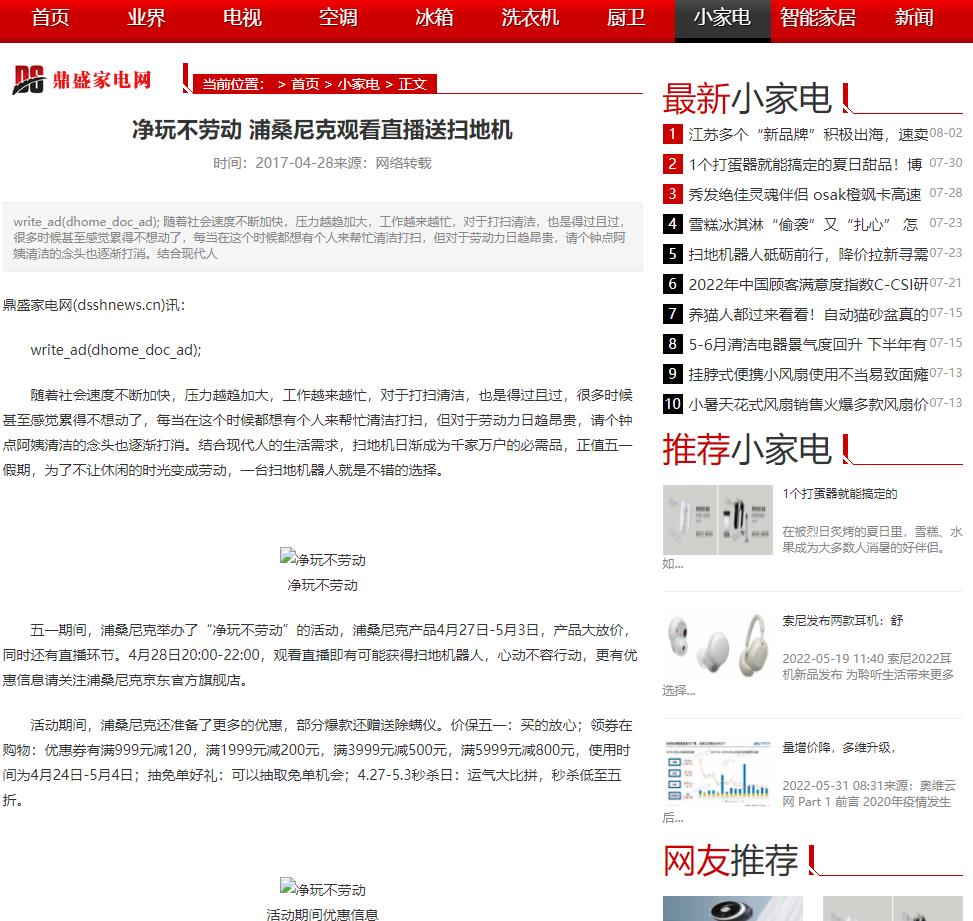The image size is (973, 921).
Task: Open recommended article 量增价降,多维升级
Action: coord(838,747)
